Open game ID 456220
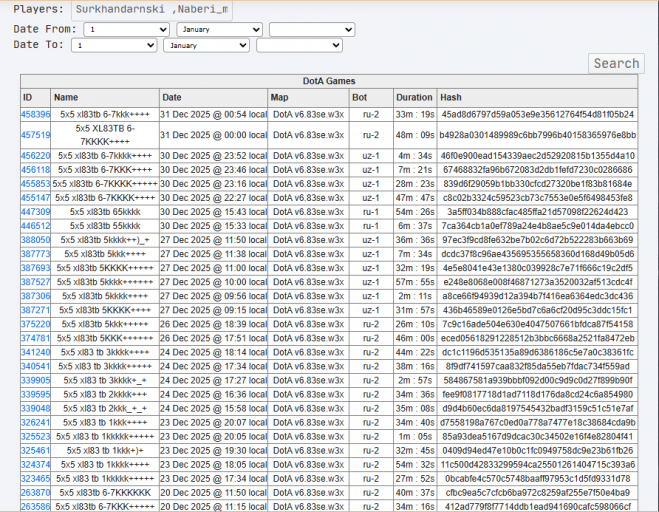The height and width of the screenshot is (512, 659). click(x=35, y=156)
